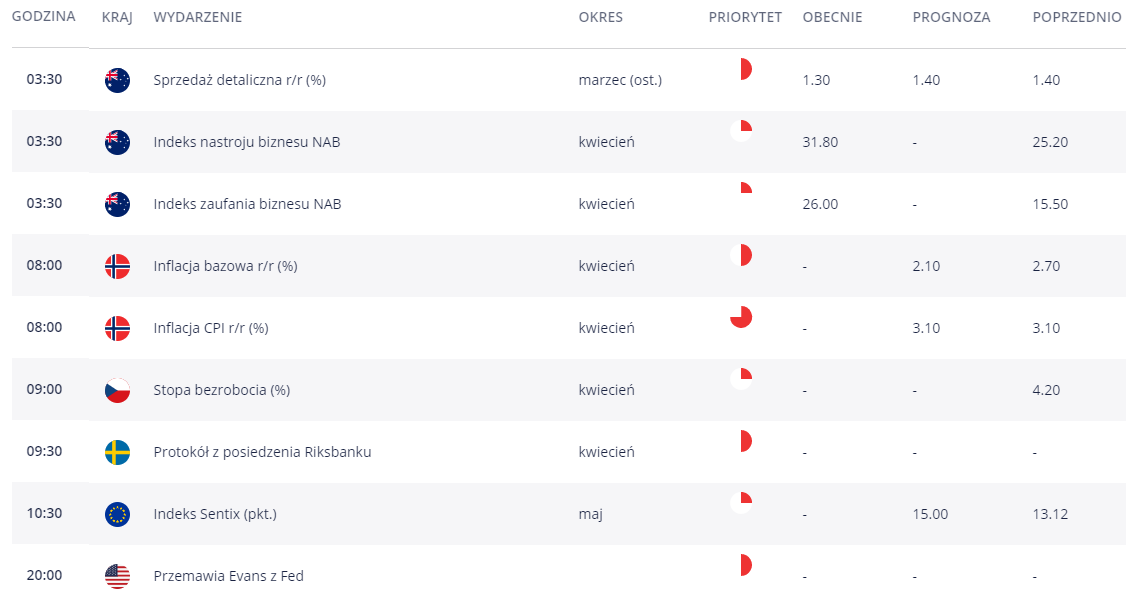
Task: Click previous value 4.20 for Stopa bezrobocia
Action: 1046,390
